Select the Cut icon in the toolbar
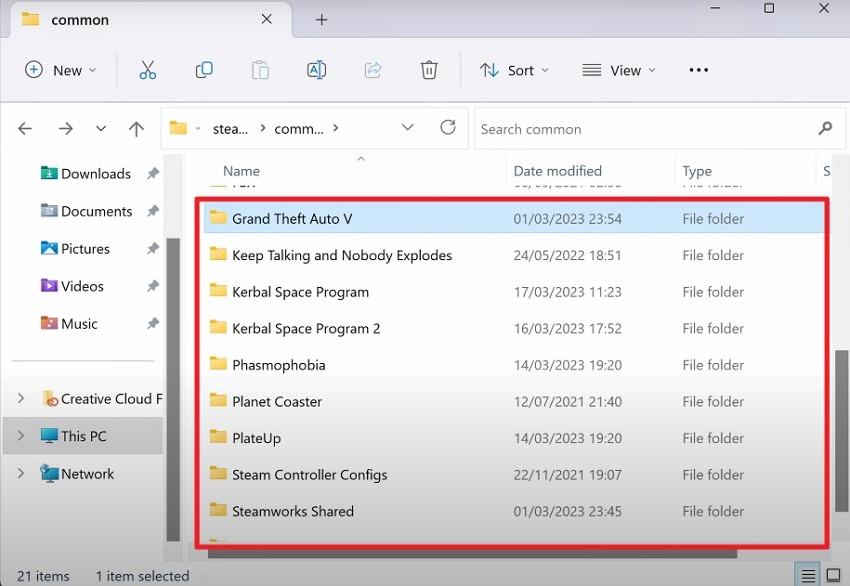This screenshot has height=586, width=850. click(x=148, y=70)
